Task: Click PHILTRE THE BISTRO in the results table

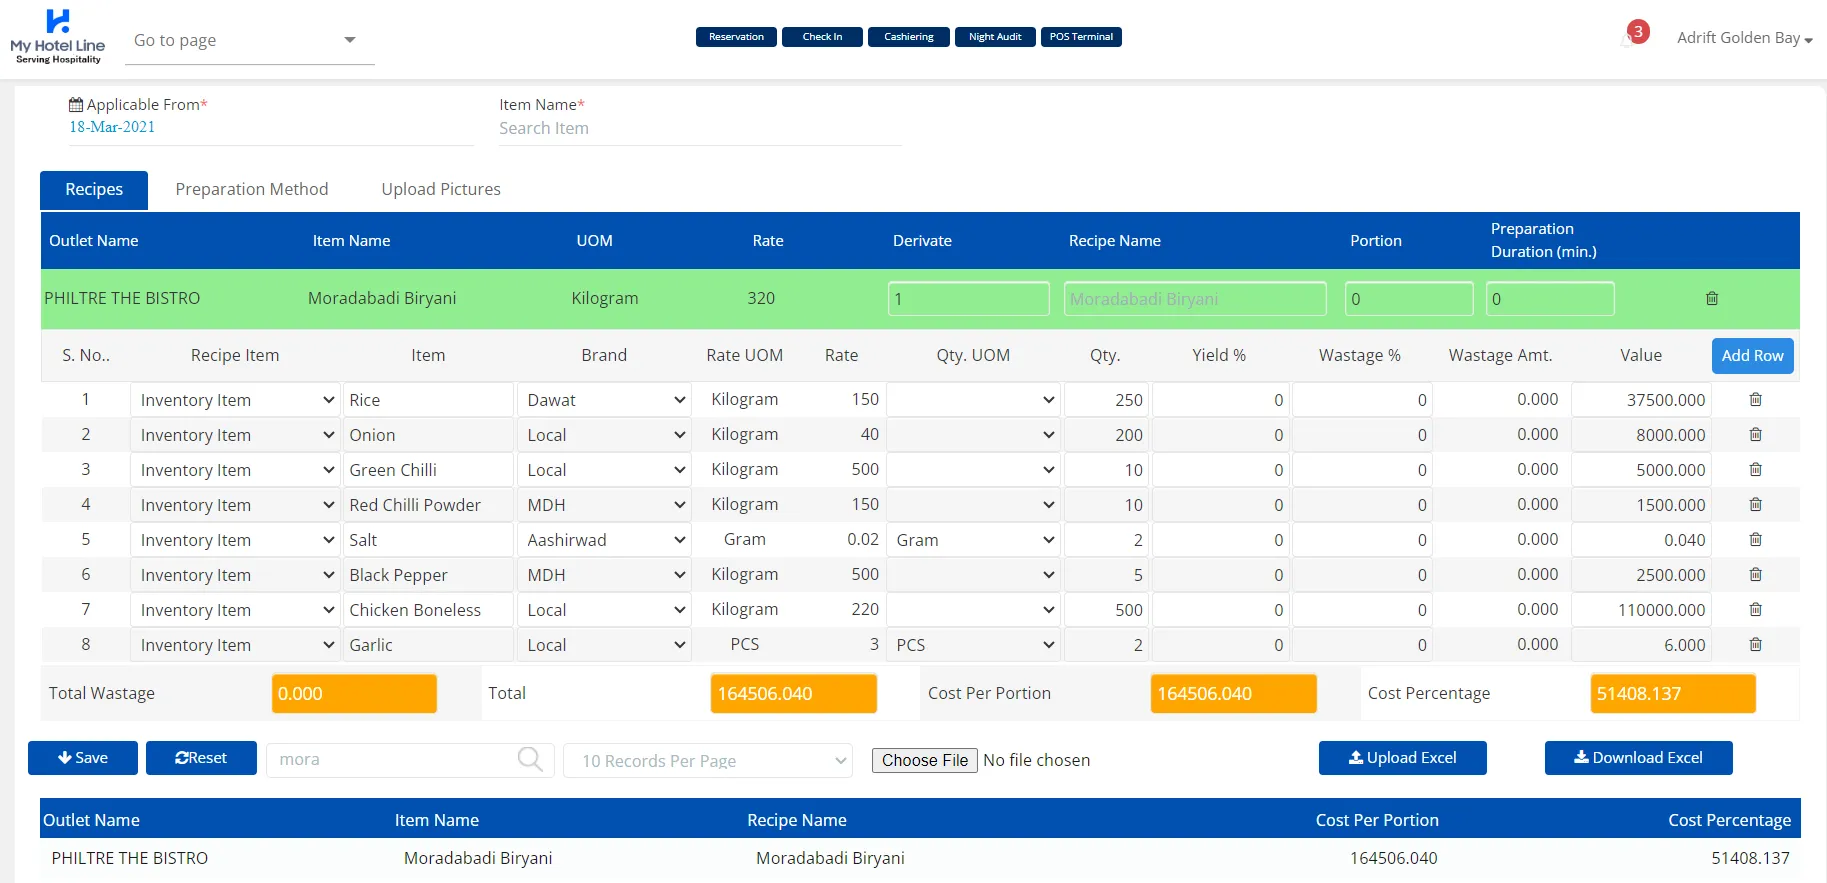Action: click(130, 858)
